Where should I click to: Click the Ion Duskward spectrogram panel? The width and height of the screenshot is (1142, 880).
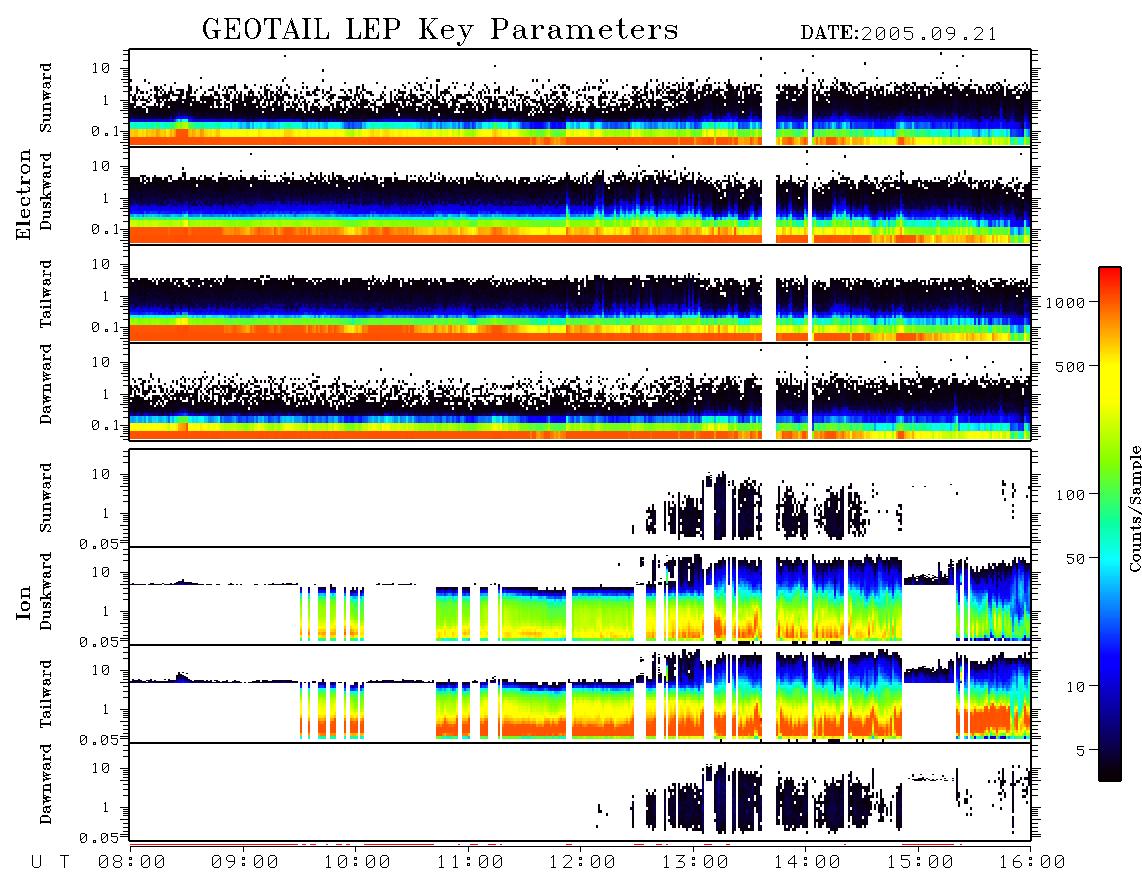pos(580,596)
